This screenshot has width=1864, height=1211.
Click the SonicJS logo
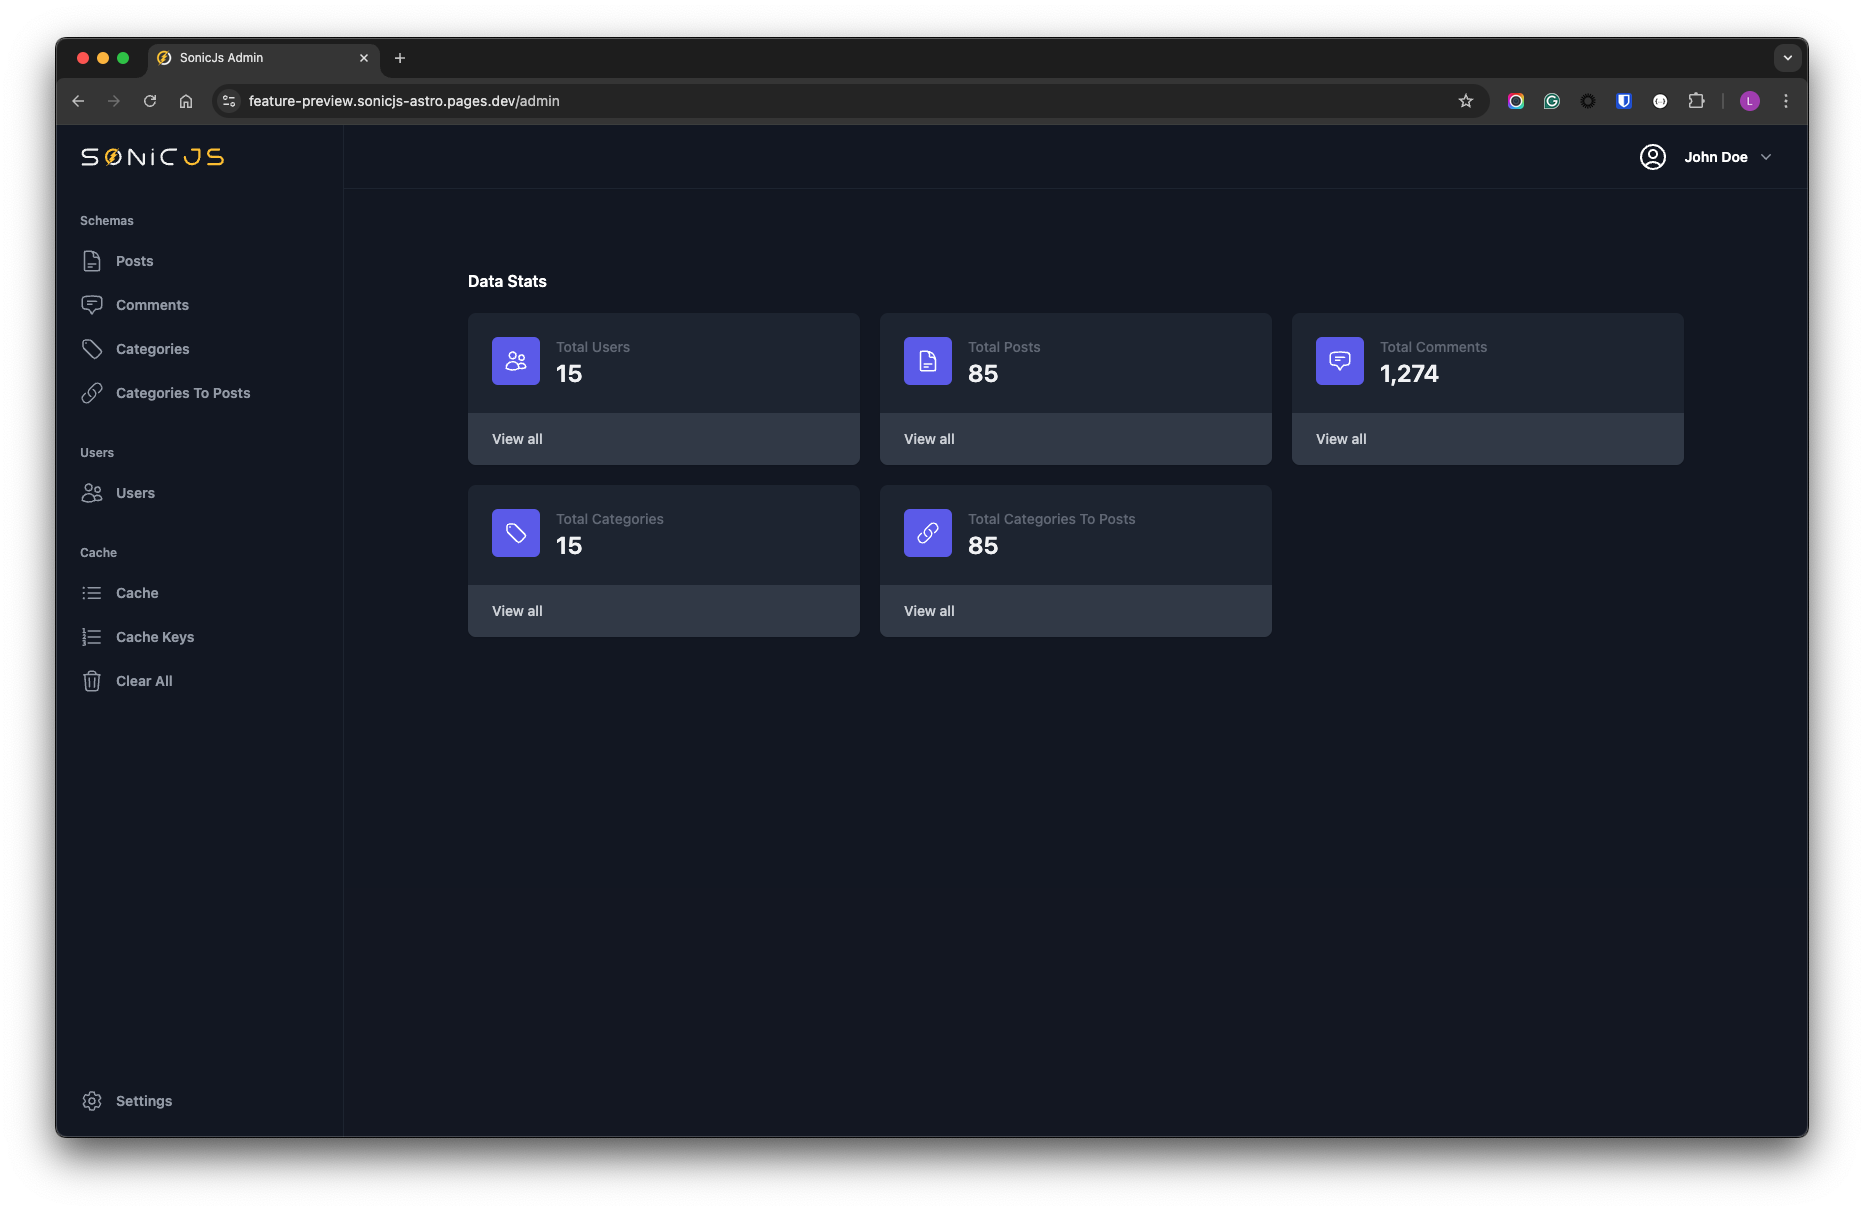pyautogui.click(x=151, y=157)
